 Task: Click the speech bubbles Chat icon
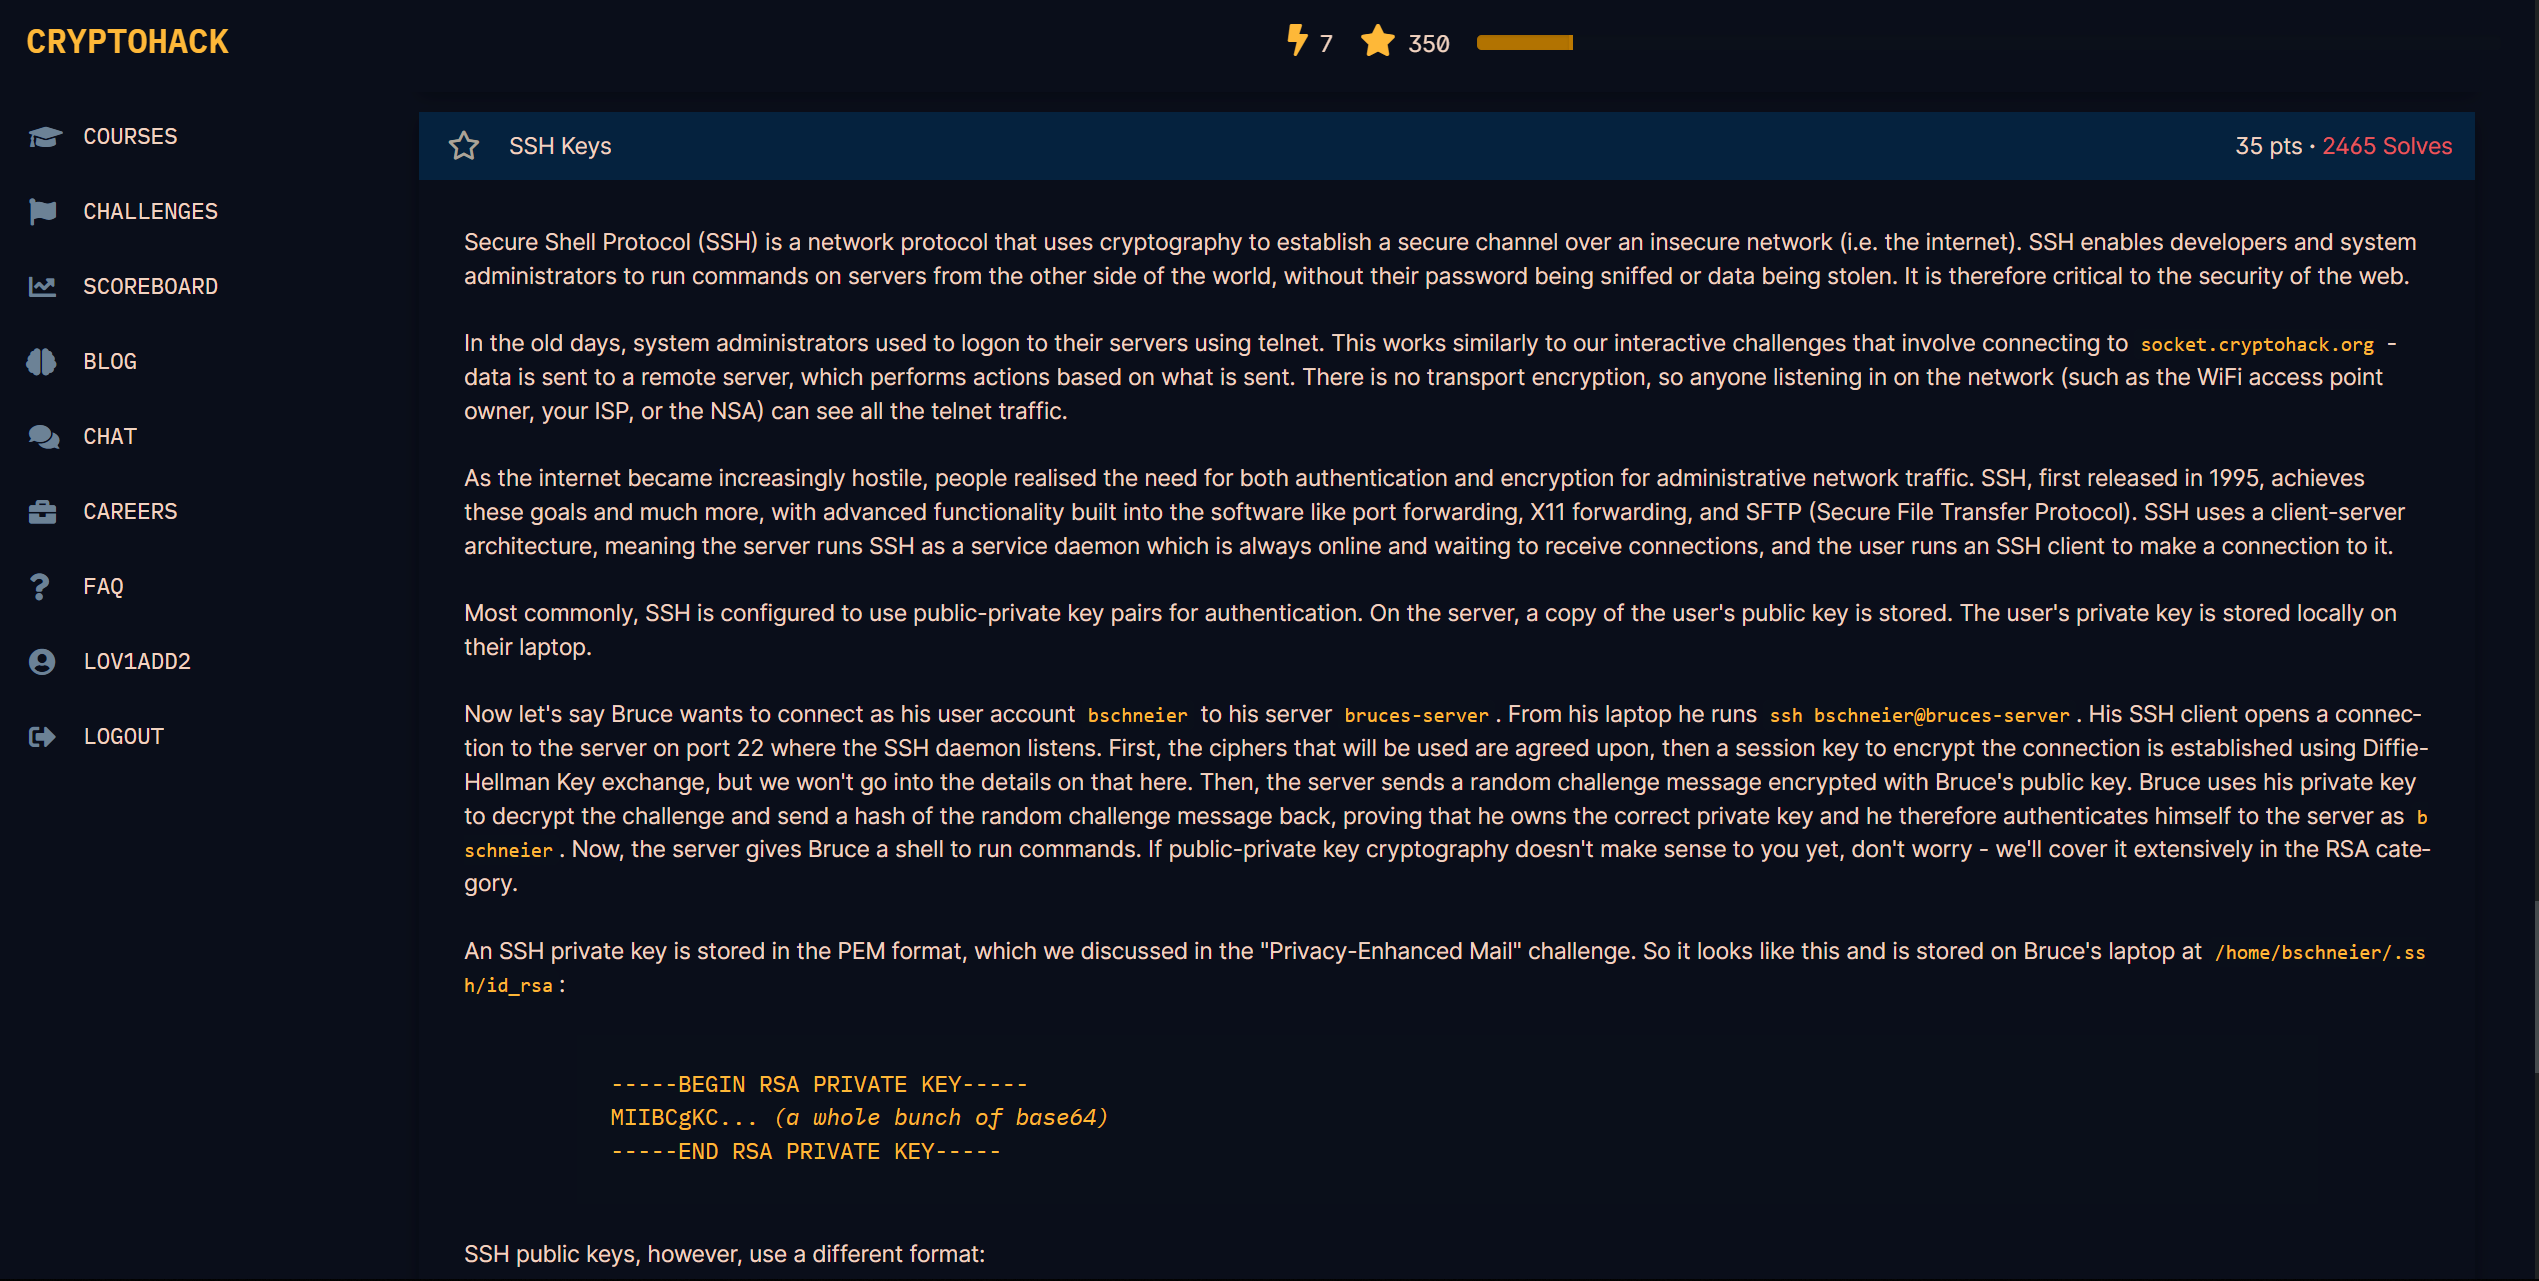pos(43,437)
